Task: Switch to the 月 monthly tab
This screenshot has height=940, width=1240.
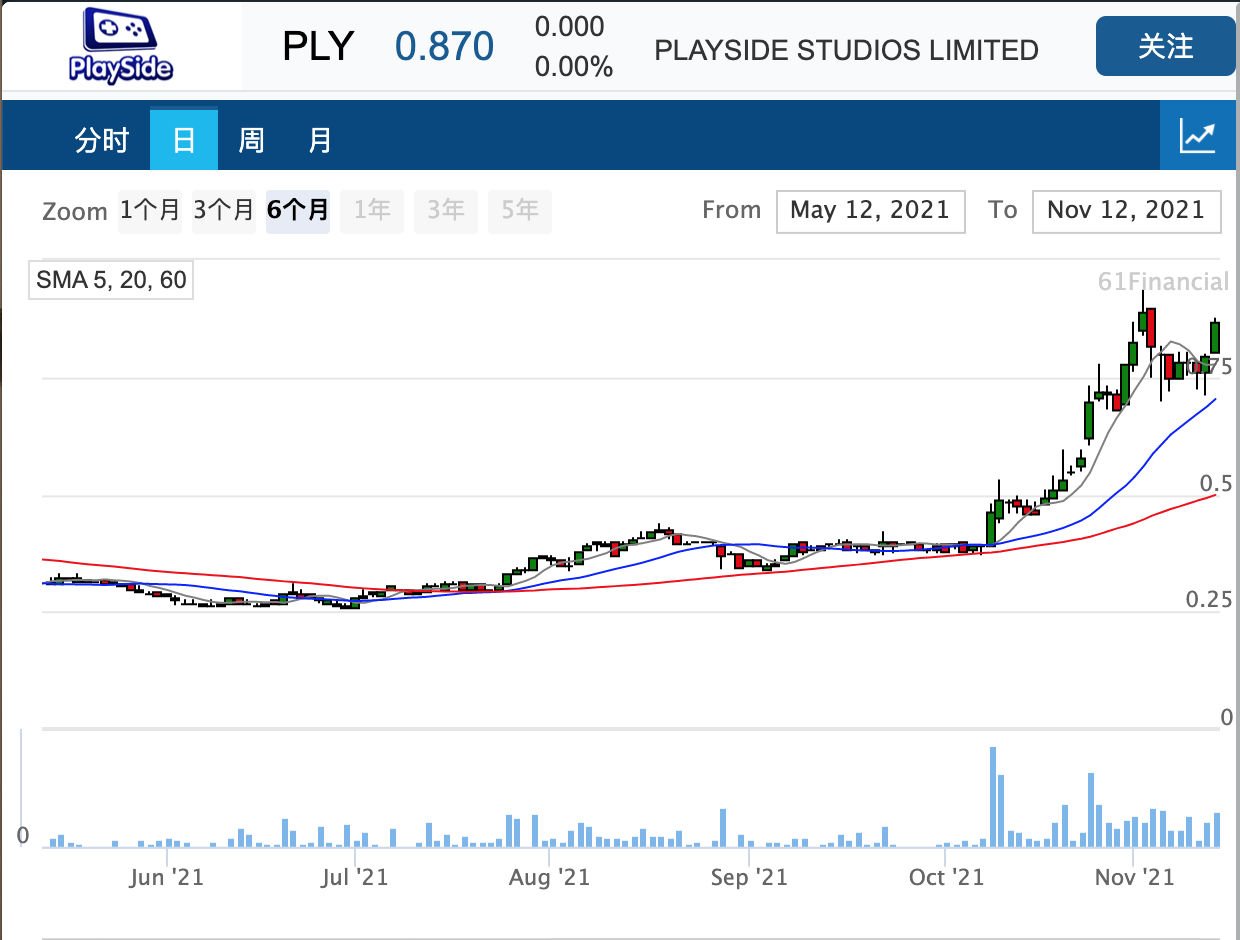Action: pyautogui.click(x=319, y=140)
